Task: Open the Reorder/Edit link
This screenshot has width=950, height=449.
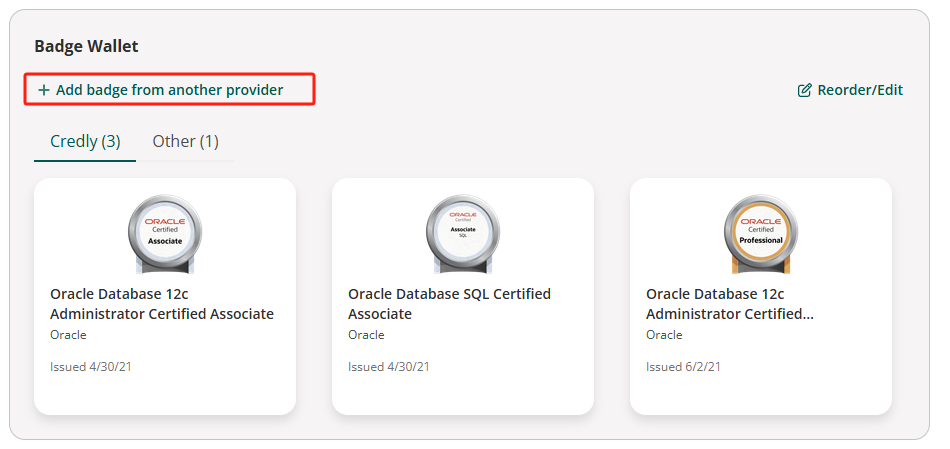Action: [850, 90]
